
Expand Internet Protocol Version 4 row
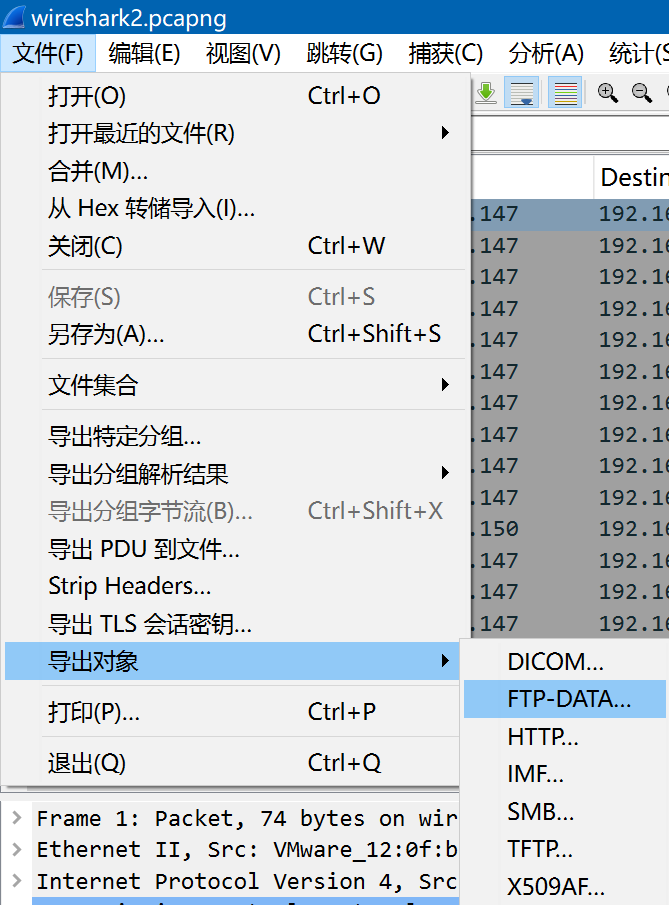pos(16,882)
